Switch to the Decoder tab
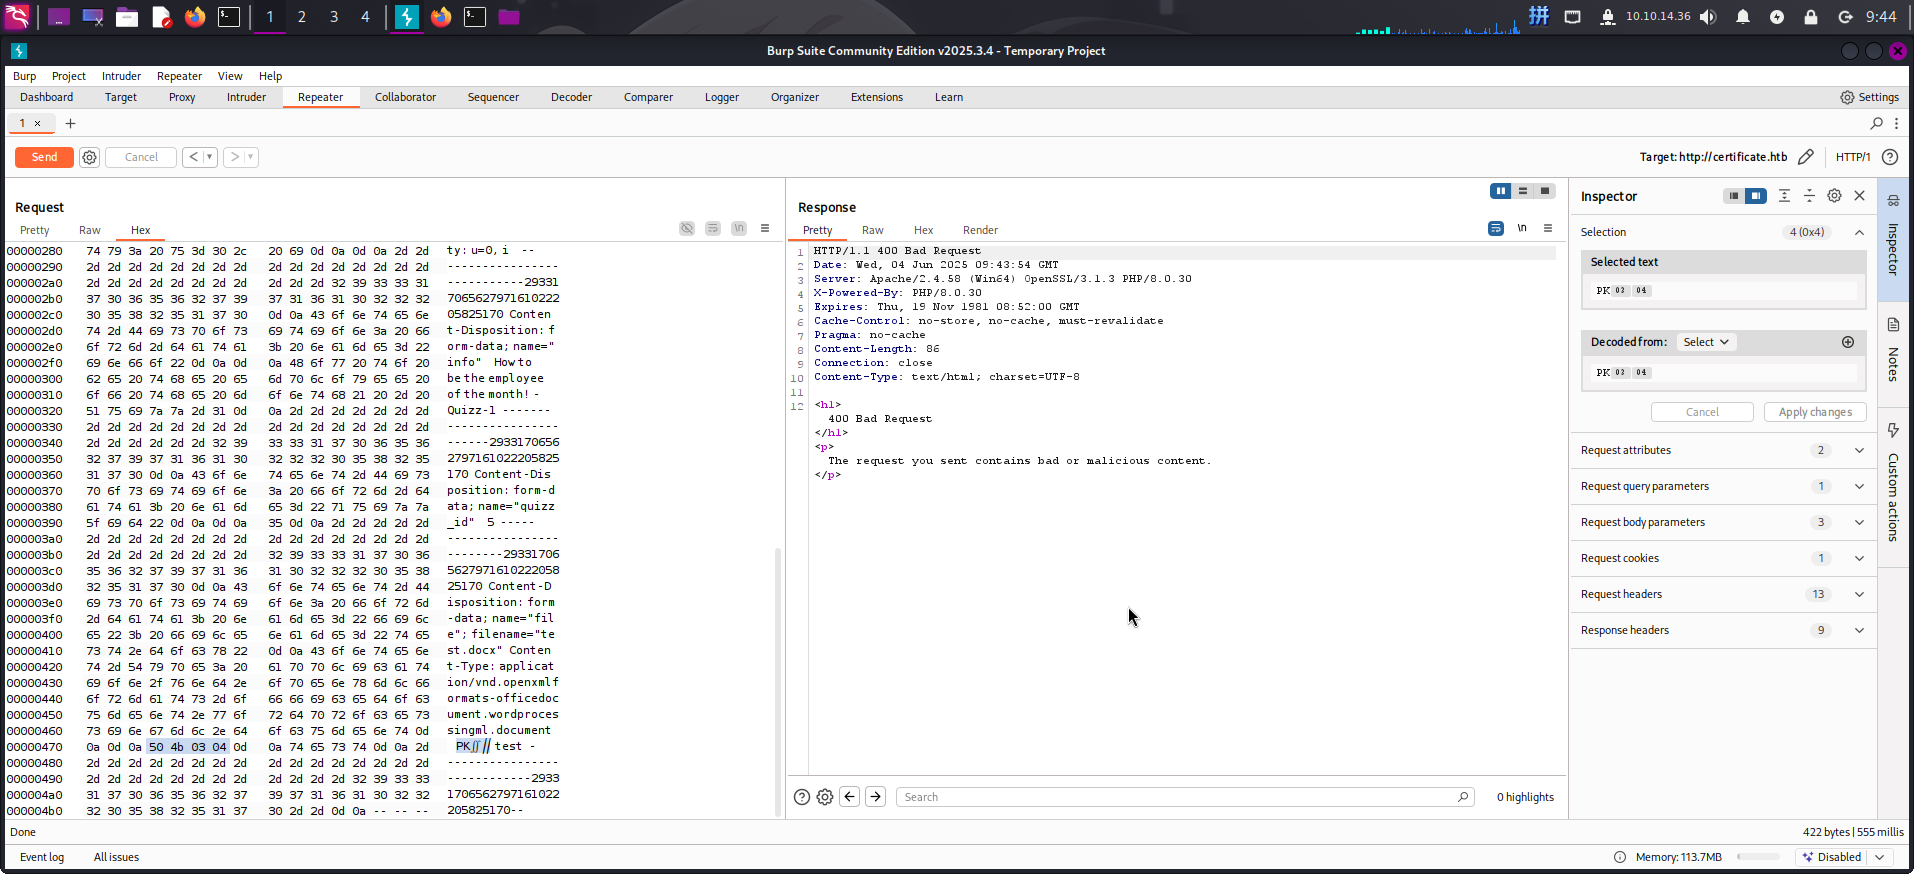This screenshot has height=874, width=1914. click(571, 97)
